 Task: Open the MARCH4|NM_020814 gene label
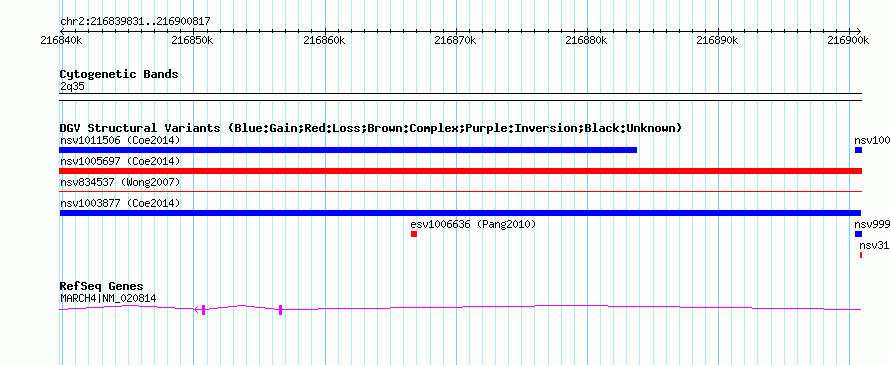tap(108, 298)
